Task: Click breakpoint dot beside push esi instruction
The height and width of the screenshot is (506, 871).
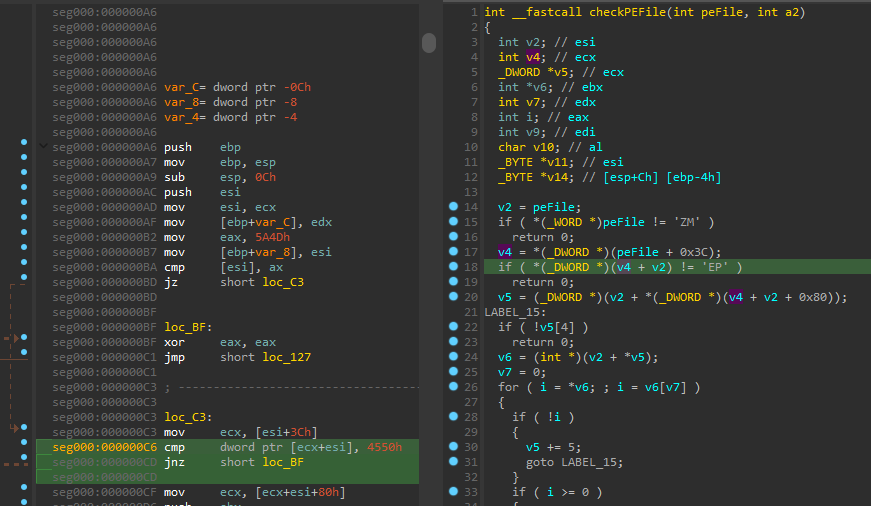Action: pyautogui.click(x=24, y=187)
